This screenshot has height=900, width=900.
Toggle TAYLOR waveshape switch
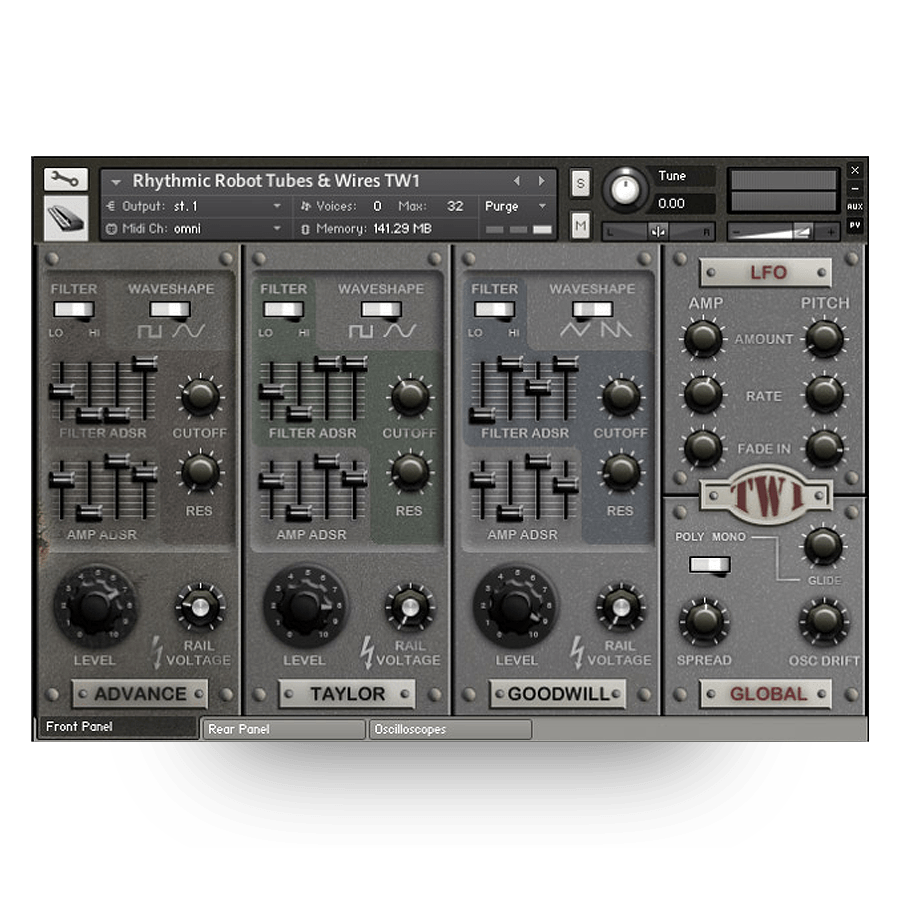point(381,310)
